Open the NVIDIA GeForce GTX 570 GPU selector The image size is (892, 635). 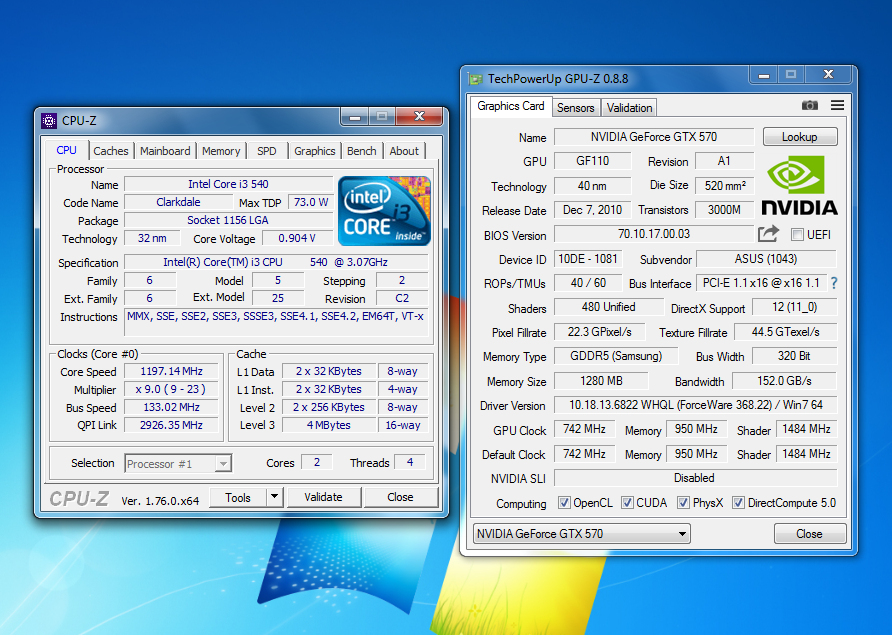pyautogui.click(x=581, y=534)
